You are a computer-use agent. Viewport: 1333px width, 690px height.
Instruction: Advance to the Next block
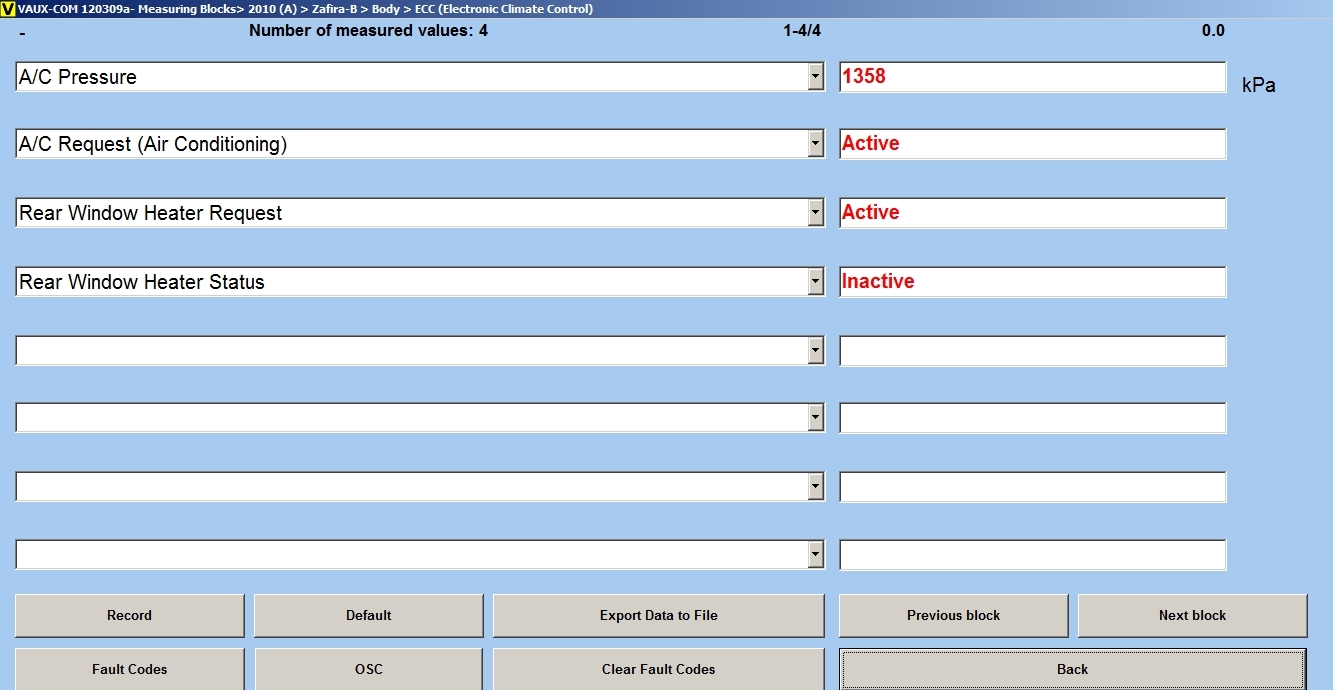(x=1192, y=616)
